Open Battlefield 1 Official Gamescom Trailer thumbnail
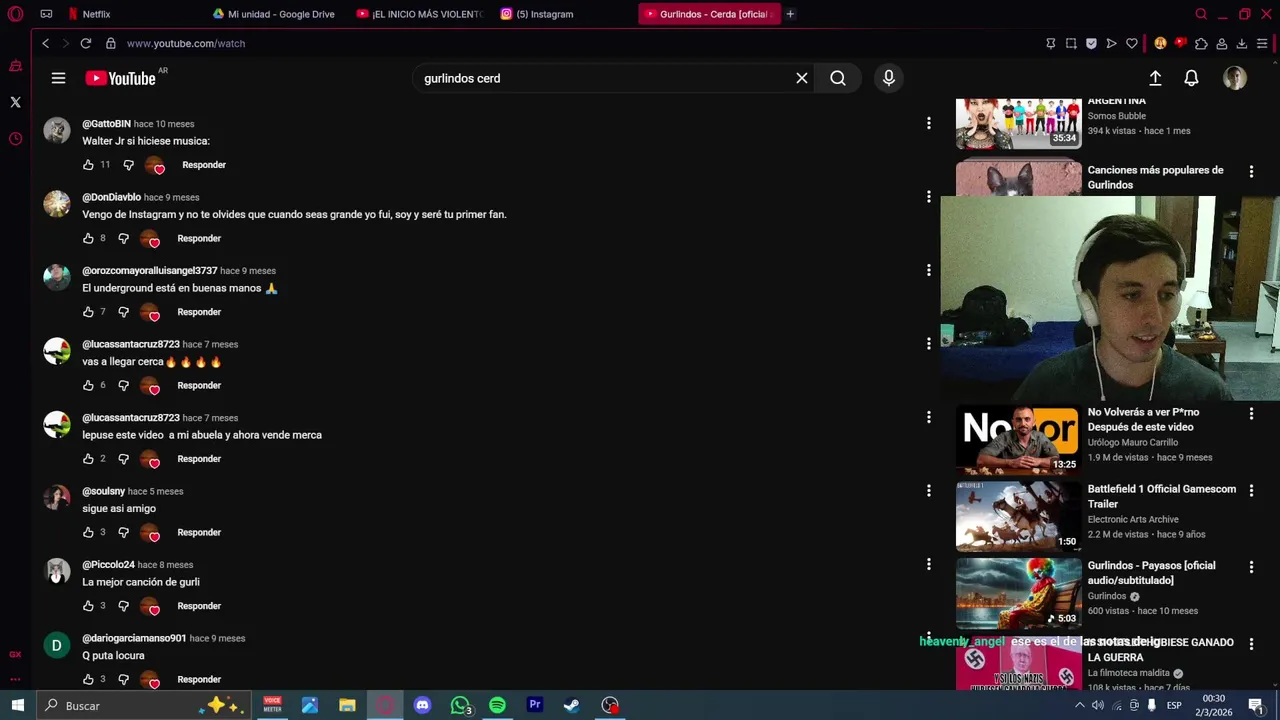Viewport: 1280px width, 720px height. point(1018,517)
